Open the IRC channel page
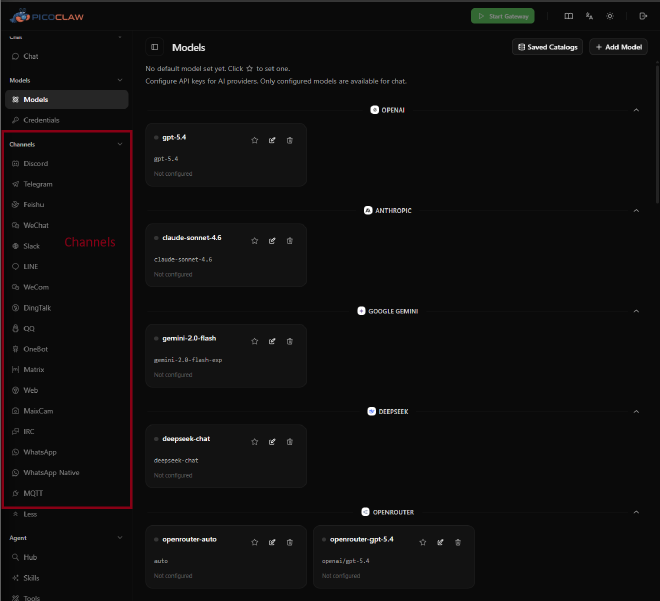Viewport: 660px width, 601px height. click(67, 431)
